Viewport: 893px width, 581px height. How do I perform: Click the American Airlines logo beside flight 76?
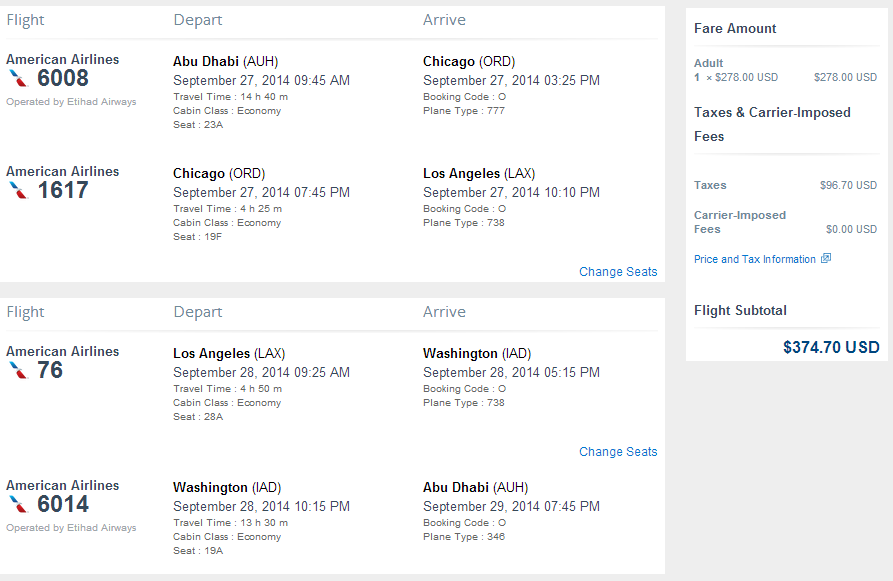18,371
